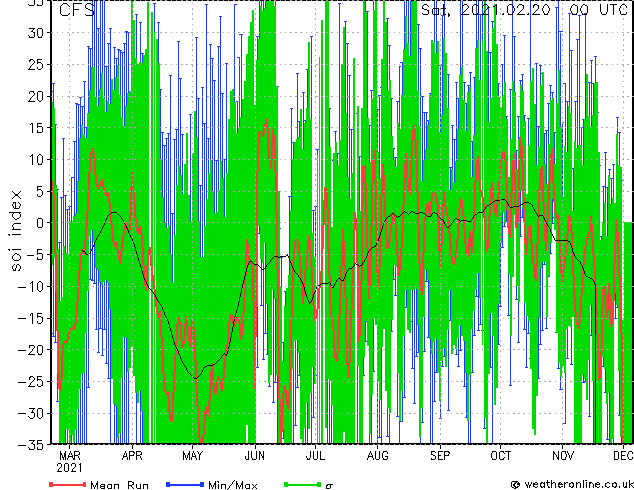Click the date stamp 'Sat, 2021.02.20 00 UTC'
Viewport: 634px width, 490px height.
coord(524,9)
